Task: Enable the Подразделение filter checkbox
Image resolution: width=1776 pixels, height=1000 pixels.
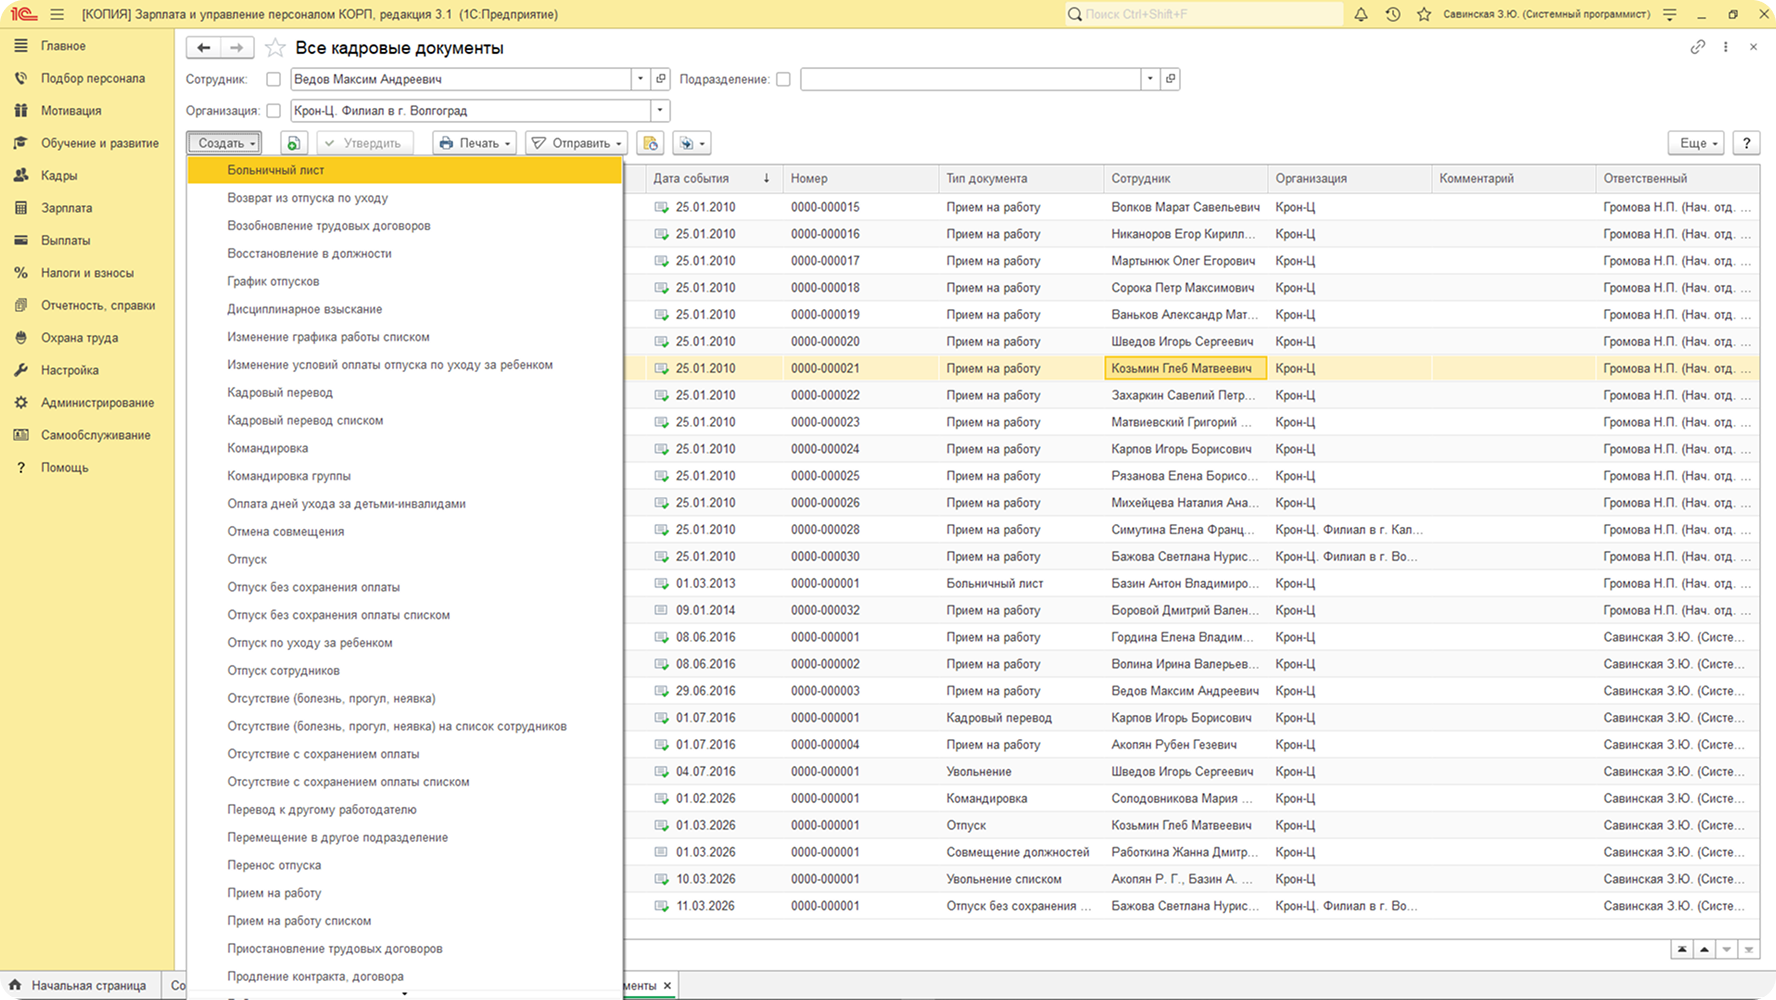Action: point(783,79)
